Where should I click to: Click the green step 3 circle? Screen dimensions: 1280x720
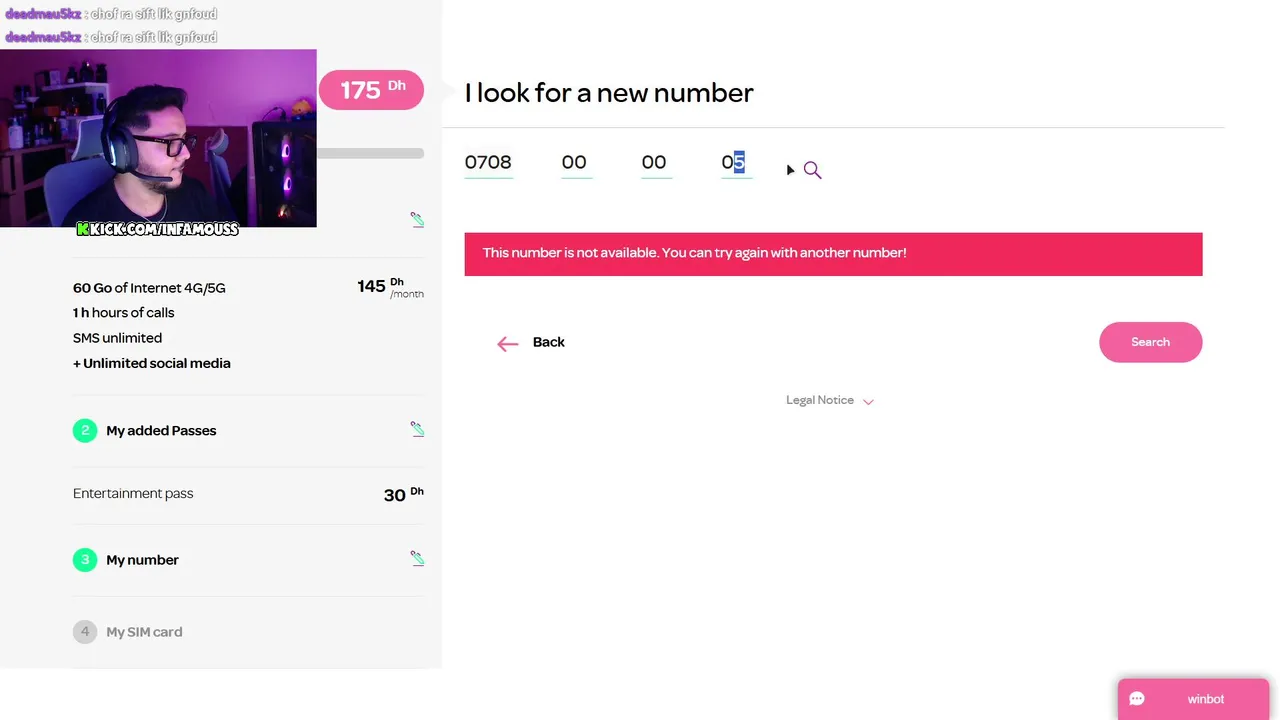85,560
